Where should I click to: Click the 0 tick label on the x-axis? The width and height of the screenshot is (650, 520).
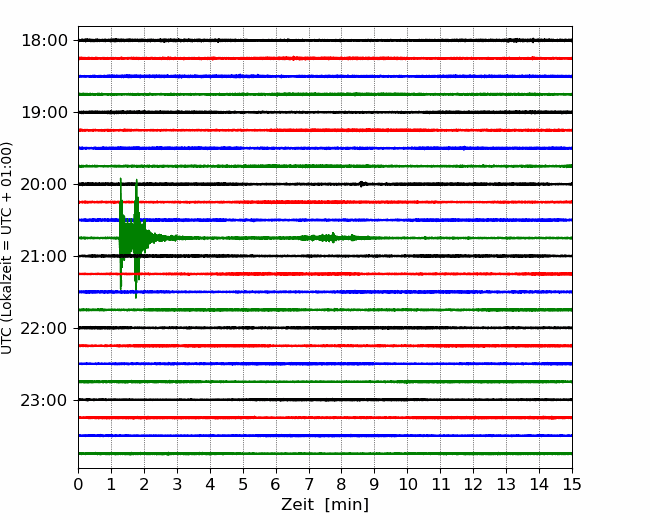coord(78,485)
